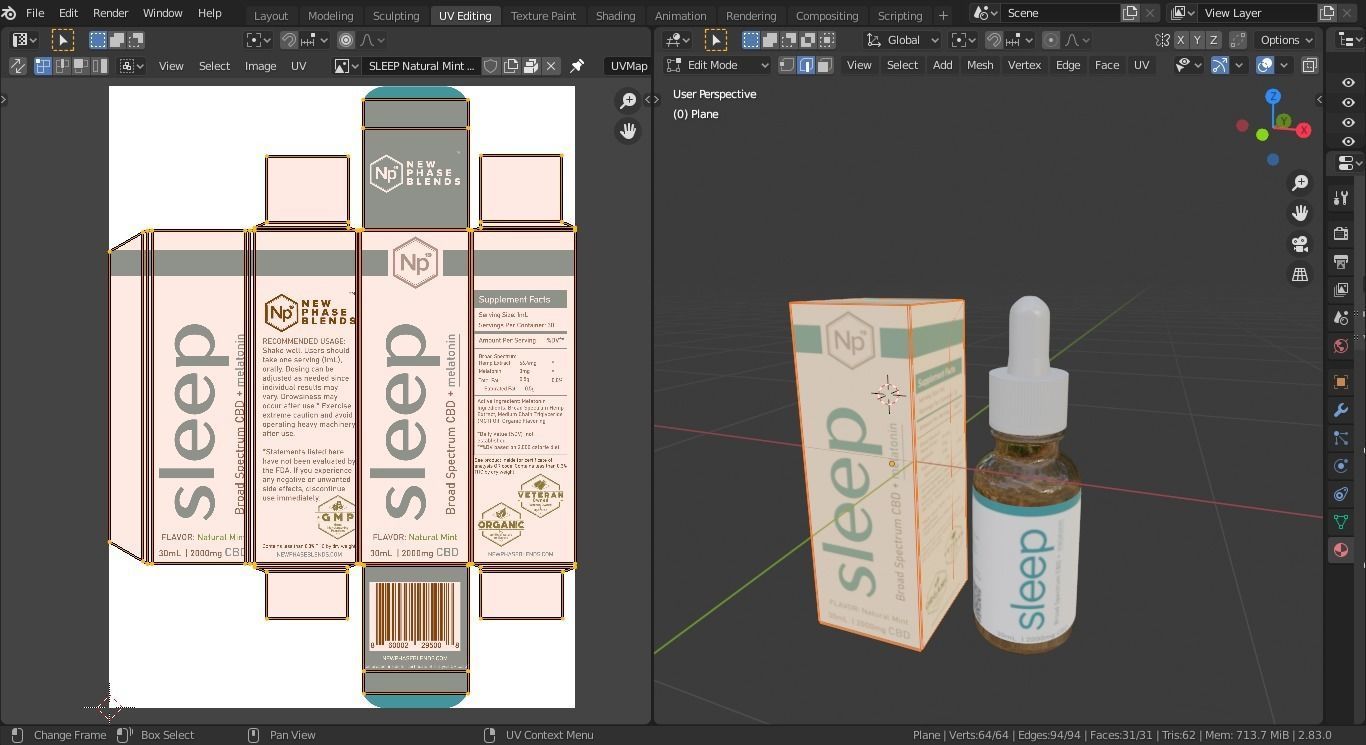The height and width of the screenshot is (745, 1366).
Task: Switch perspective/orthographic with the grid icon
Action: [1300, 274]
